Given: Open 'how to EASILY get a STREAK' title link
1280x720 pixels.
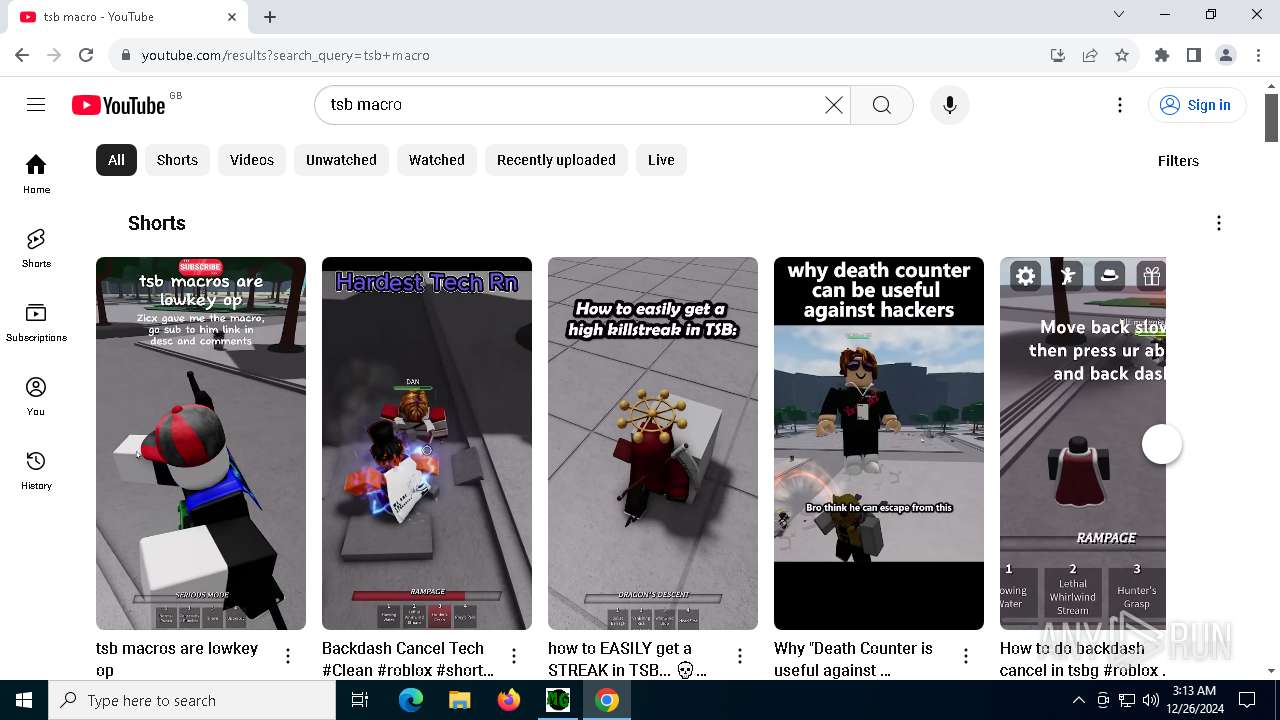Looking at the screenshot, I should (628, 659).
